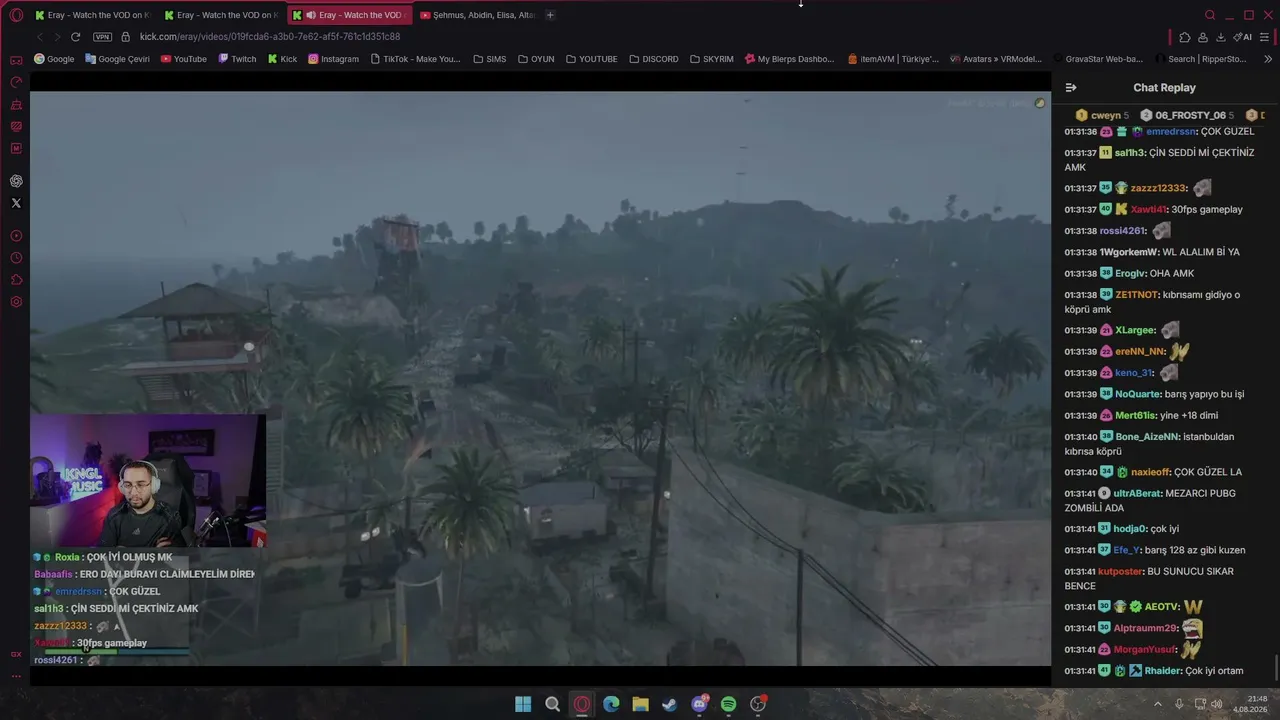This screenshot has width=1280, height=720.
Task: Open the YouTube bookmark
Action: click(x=183, y=59)
